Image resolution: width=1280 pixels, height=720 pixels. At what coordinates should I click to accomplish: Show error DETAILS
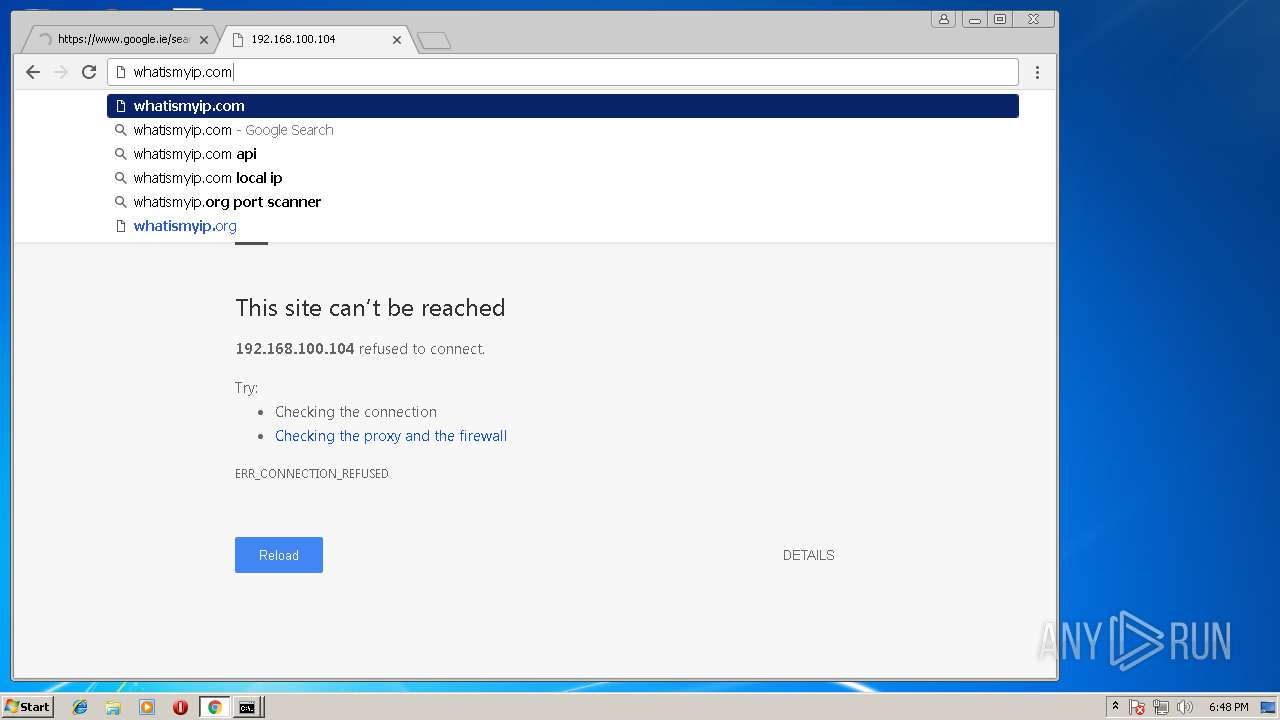(808, 555)
